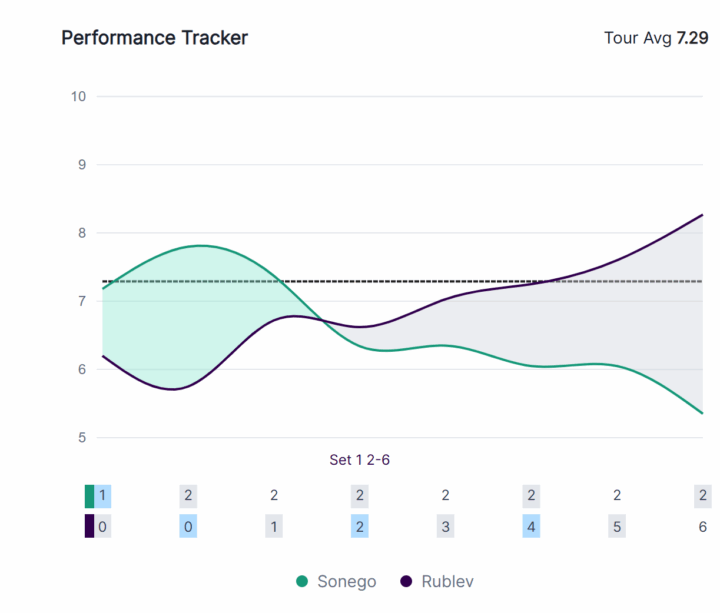This screenshot has width=720, height=613.
Task: Click the y-axis label 10
Action: tap(78, 97)
